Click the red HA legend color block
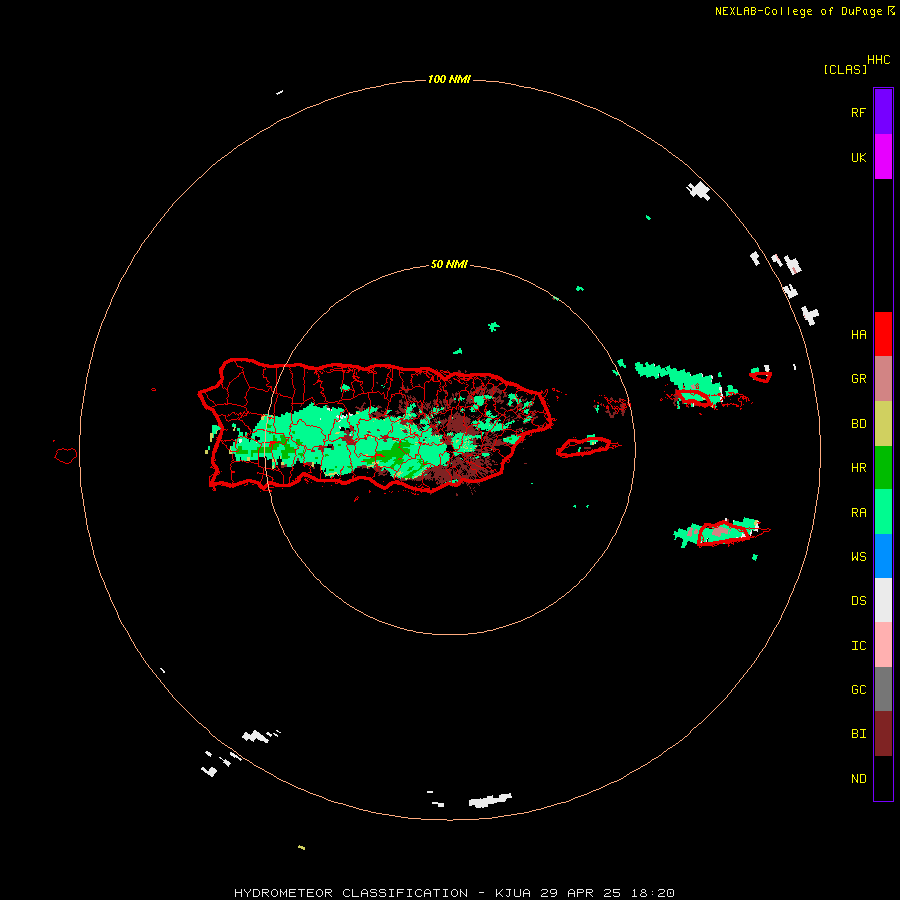This screenshot has height=900, width=900. pos(883,334)
